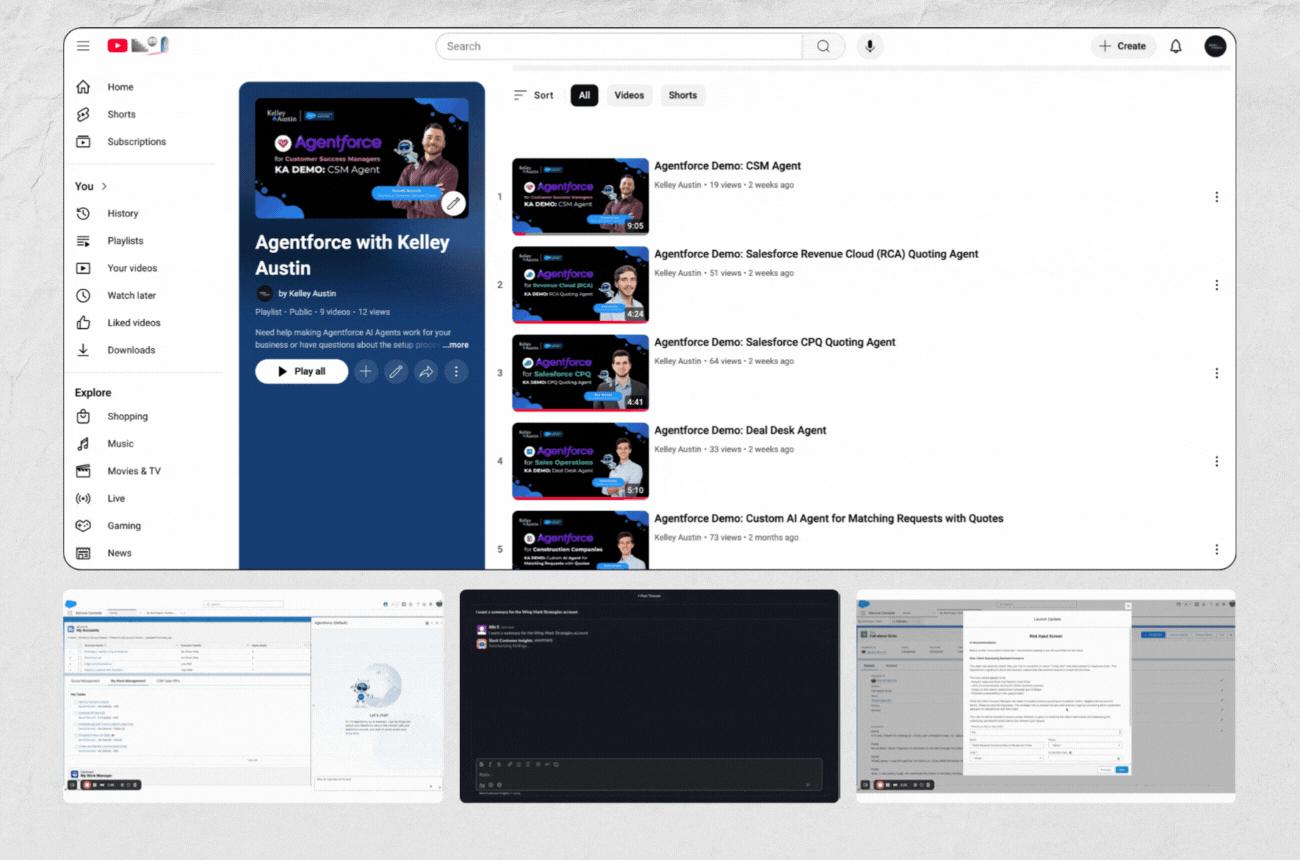Open options for Custom AI Agent video
Screen dimensions: 1300x860
point(1216,549)
